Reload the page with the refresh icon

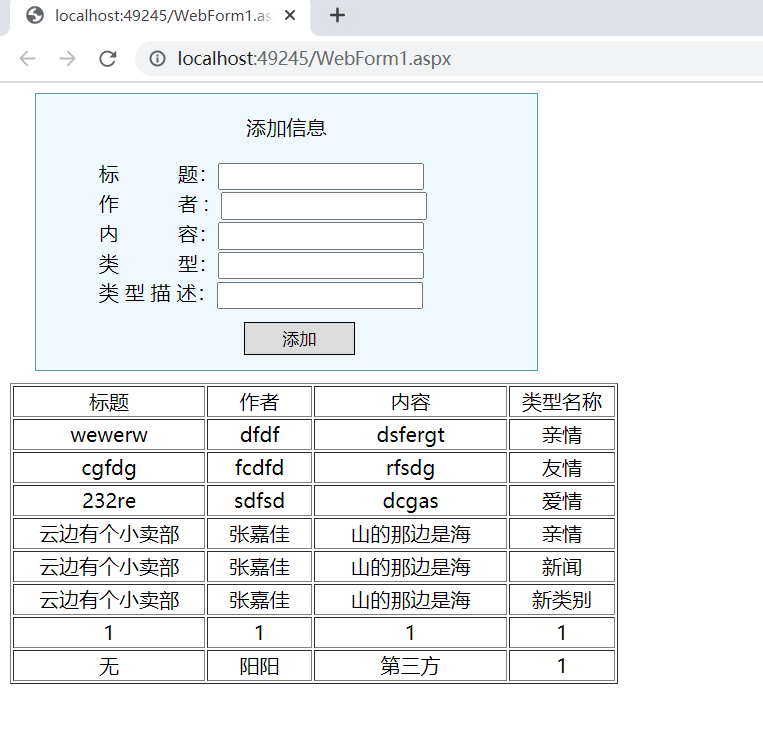(x=108, y=59)
